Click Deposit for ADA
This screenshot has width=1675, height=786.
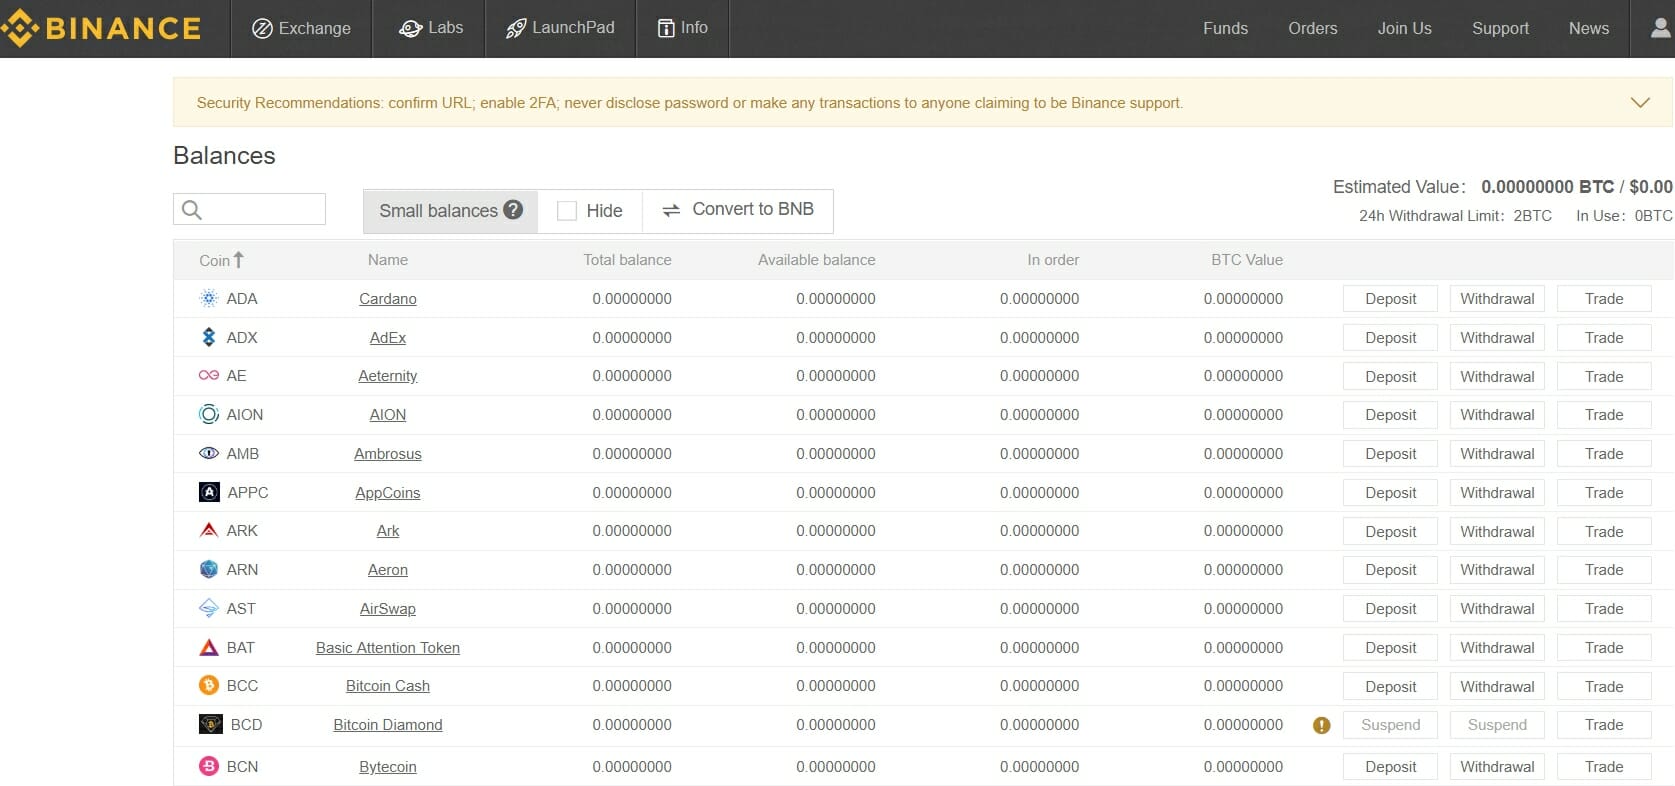pos(1390,298)
